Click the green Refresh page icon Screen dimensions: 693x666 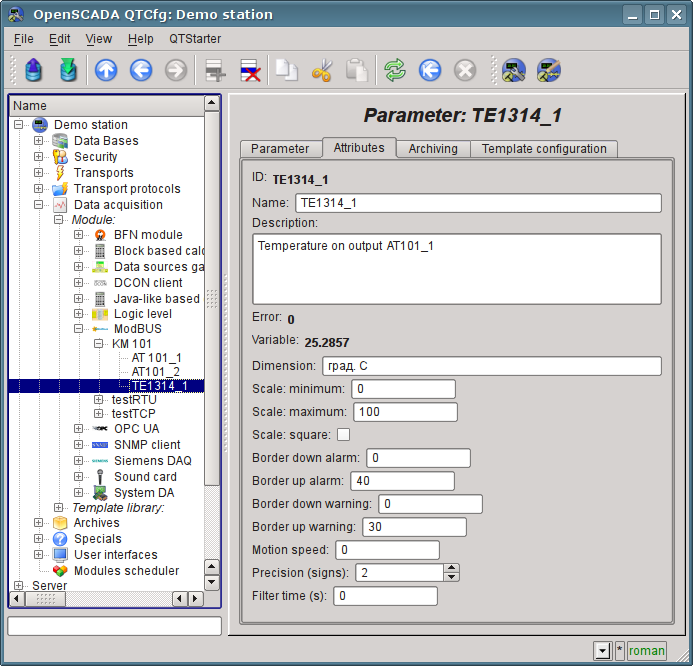(x=395, y=70)
